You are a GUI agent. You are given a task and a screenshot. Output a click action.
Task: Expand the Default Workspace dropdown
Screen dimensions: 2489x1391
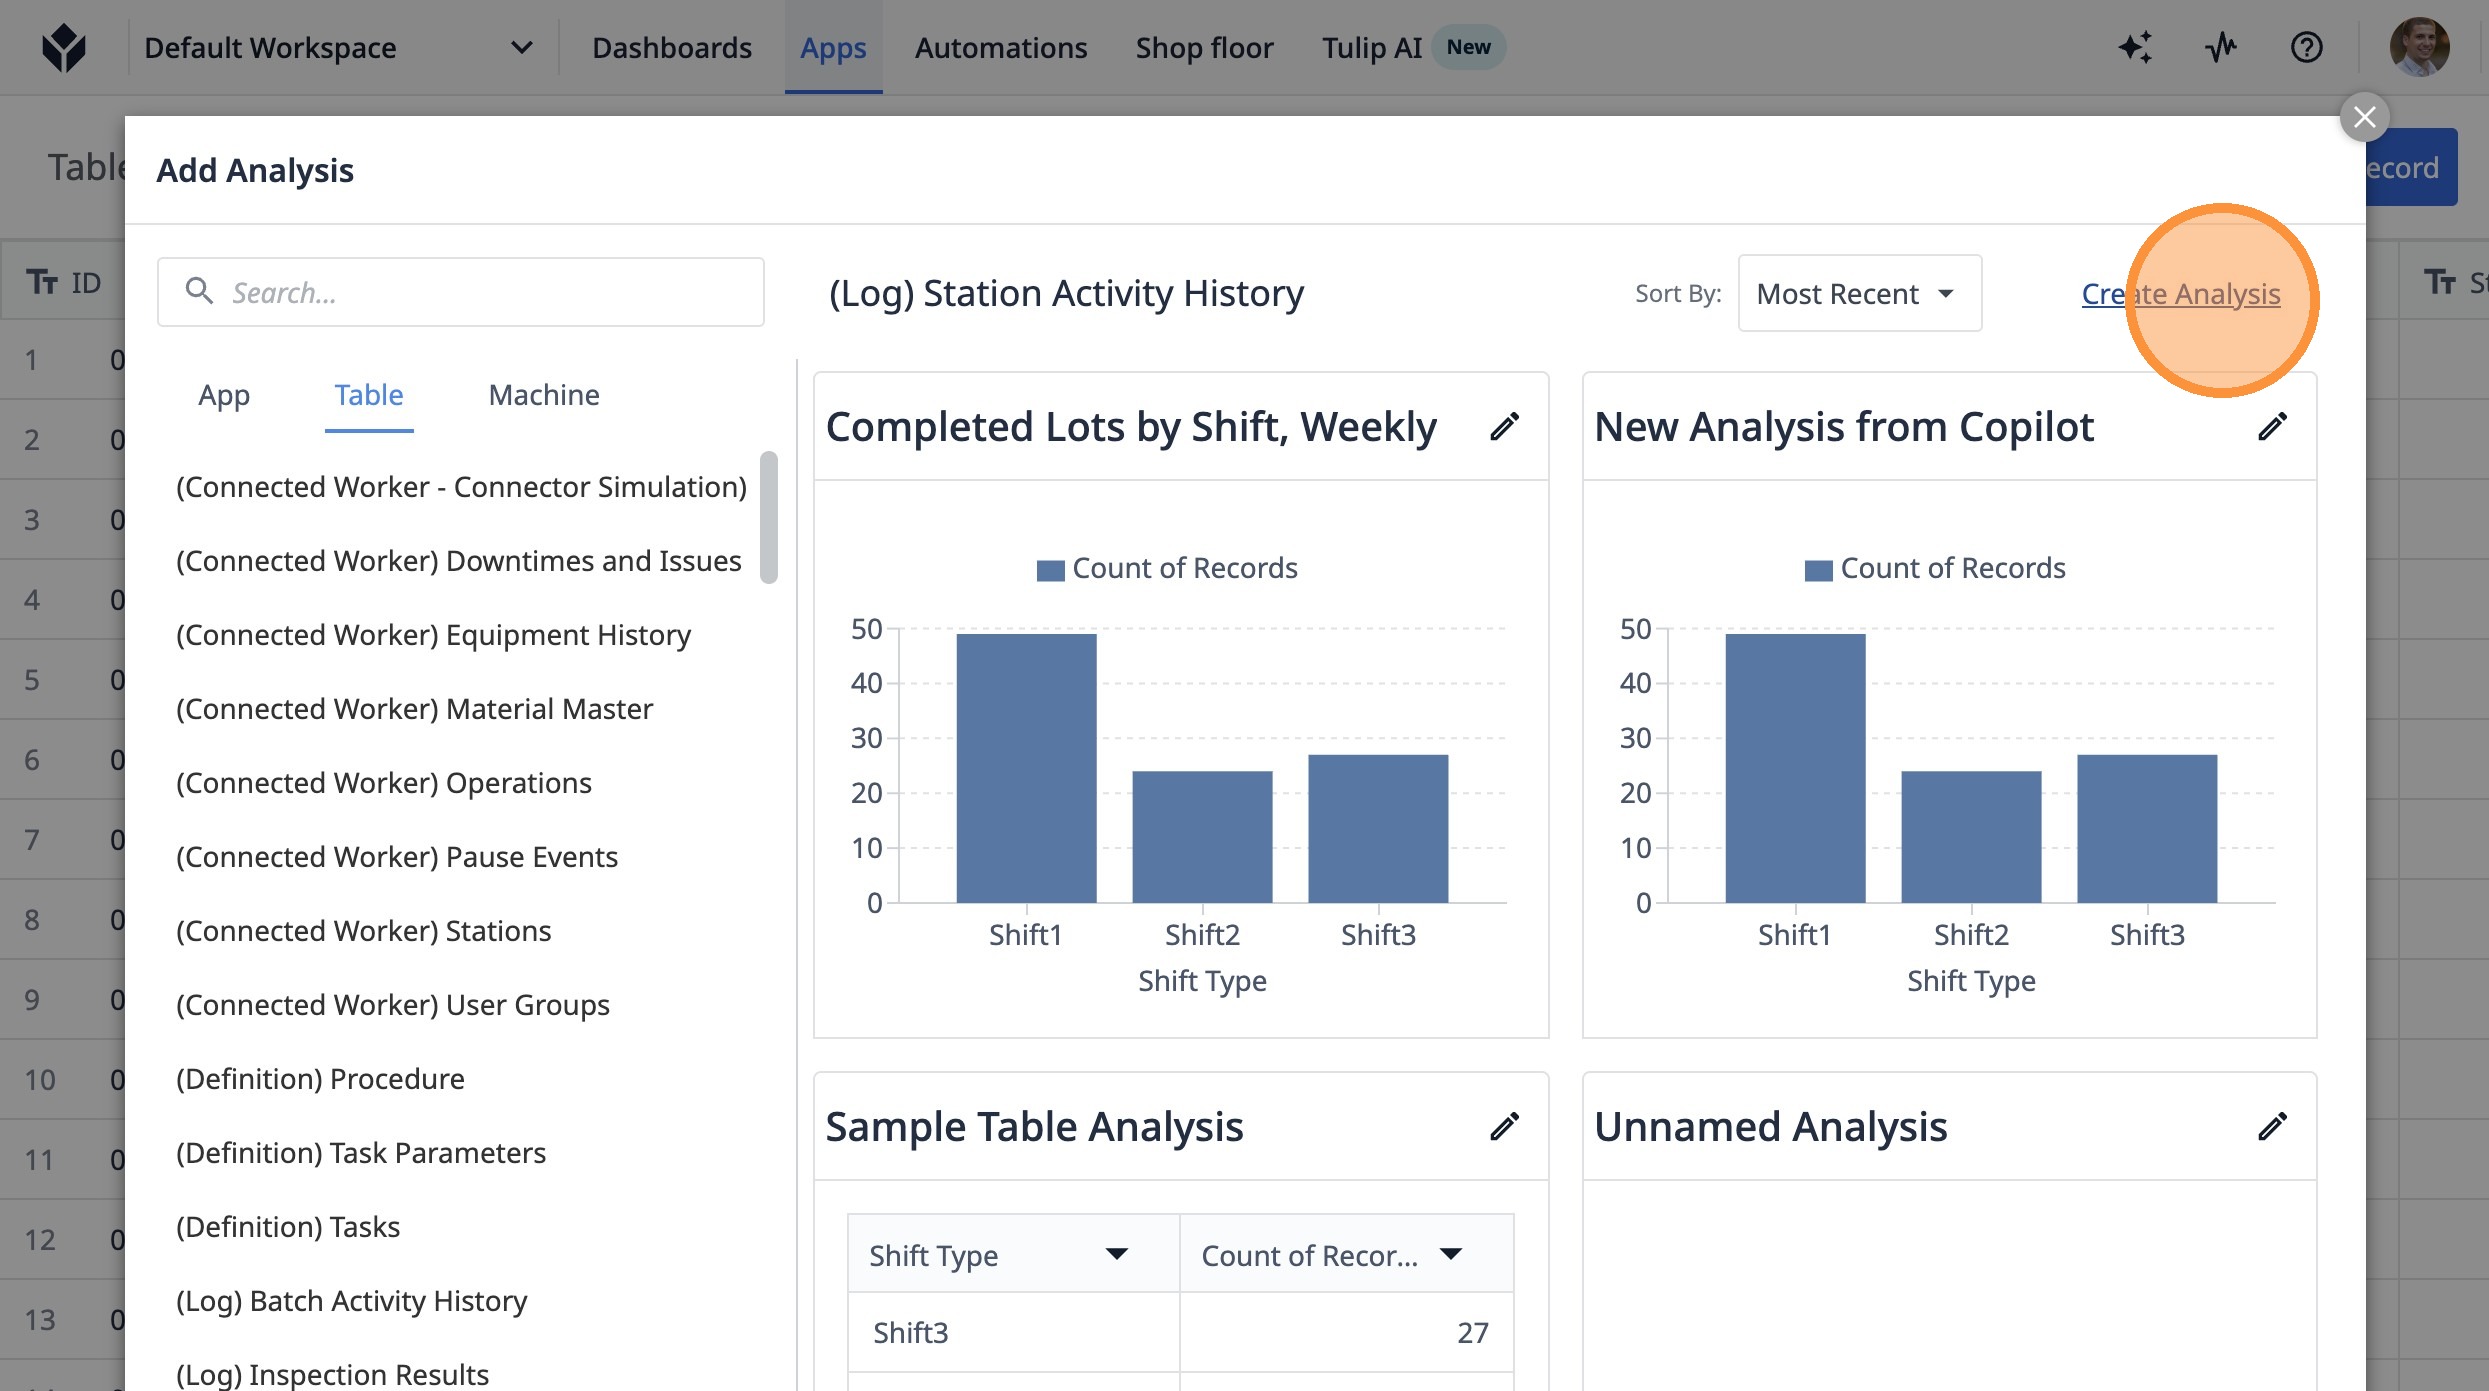pos(521,47)
